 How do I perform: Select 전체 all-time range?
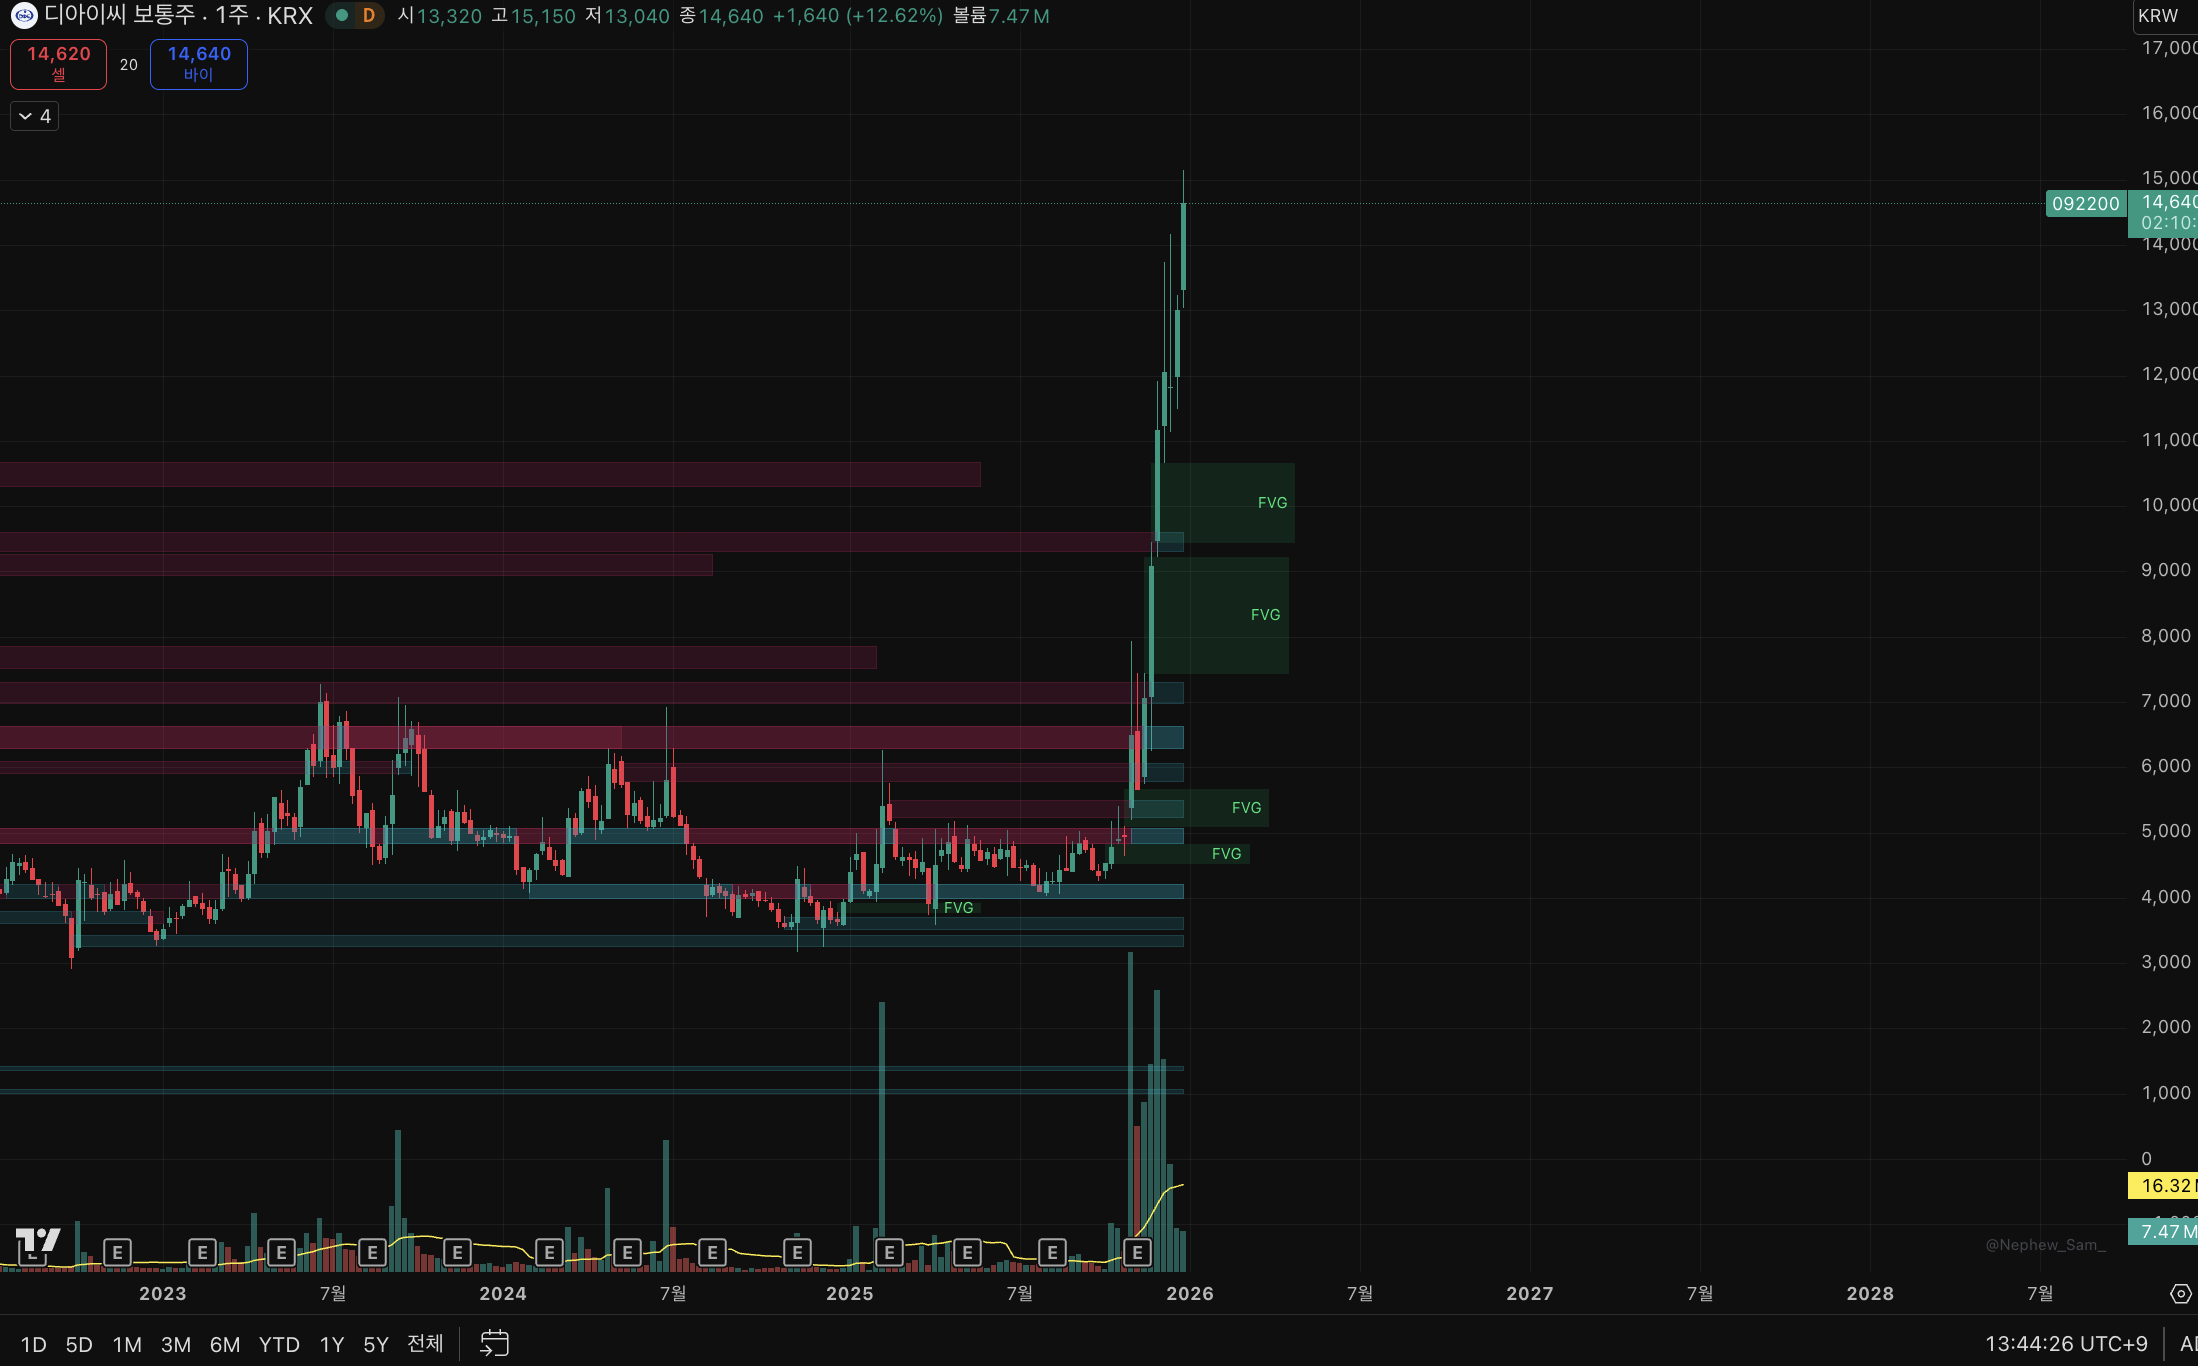point(425,1344)
